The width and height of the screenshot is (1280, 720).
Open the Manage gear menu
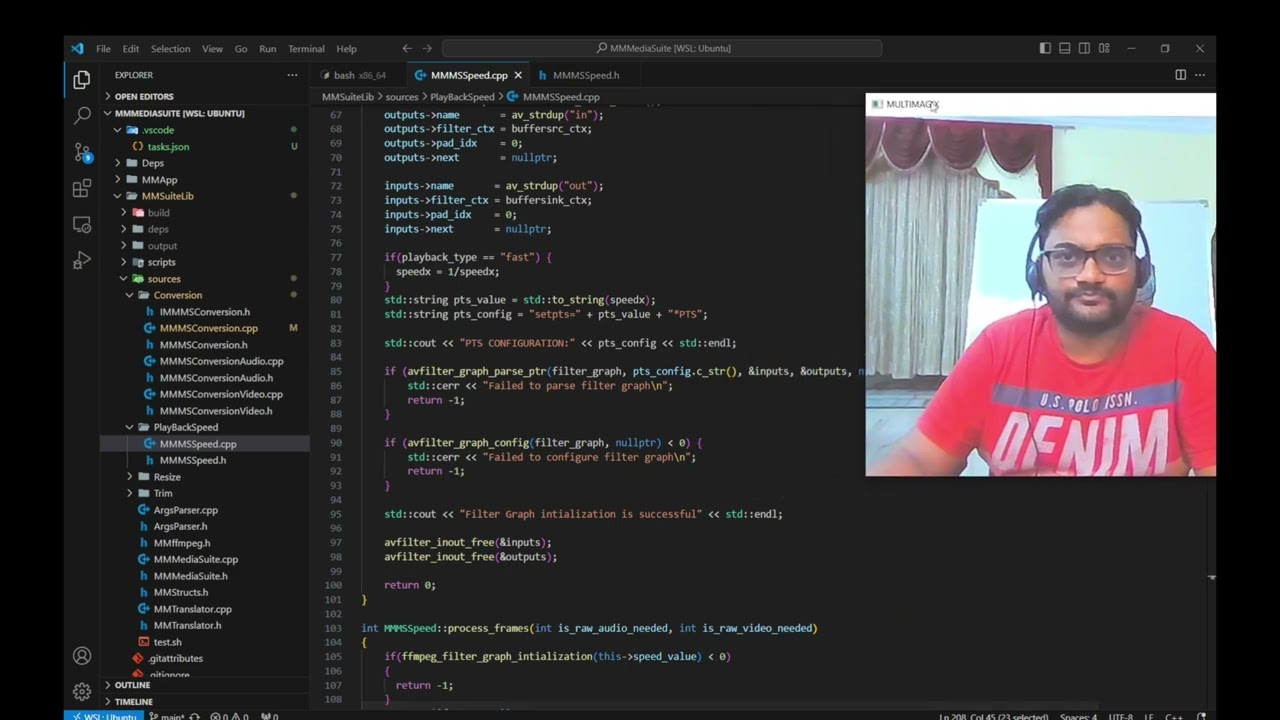click(x=82, y=691)
